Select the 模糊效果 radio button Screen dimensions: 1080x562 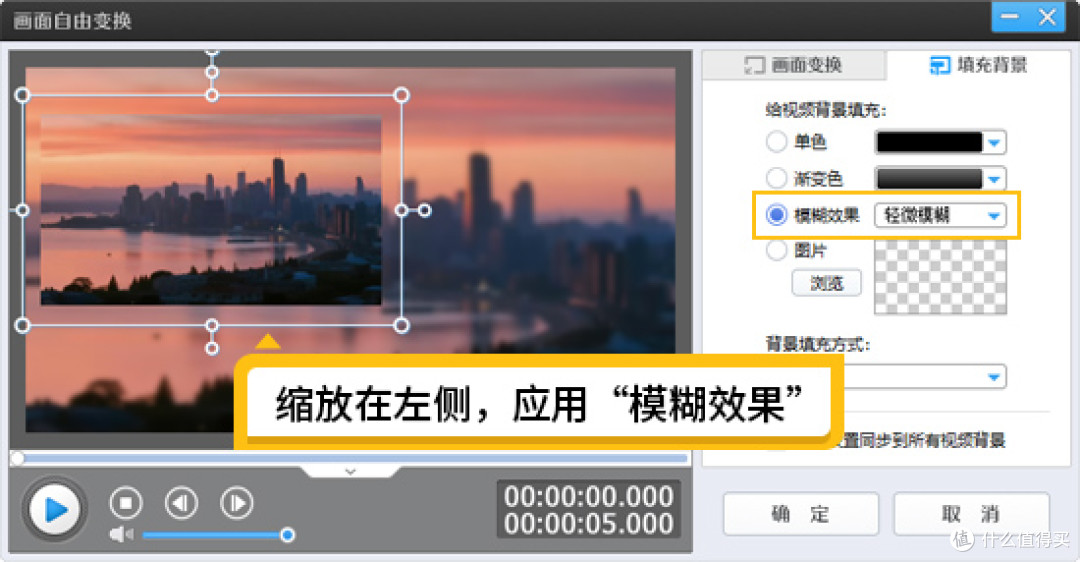tap(776, 215)
